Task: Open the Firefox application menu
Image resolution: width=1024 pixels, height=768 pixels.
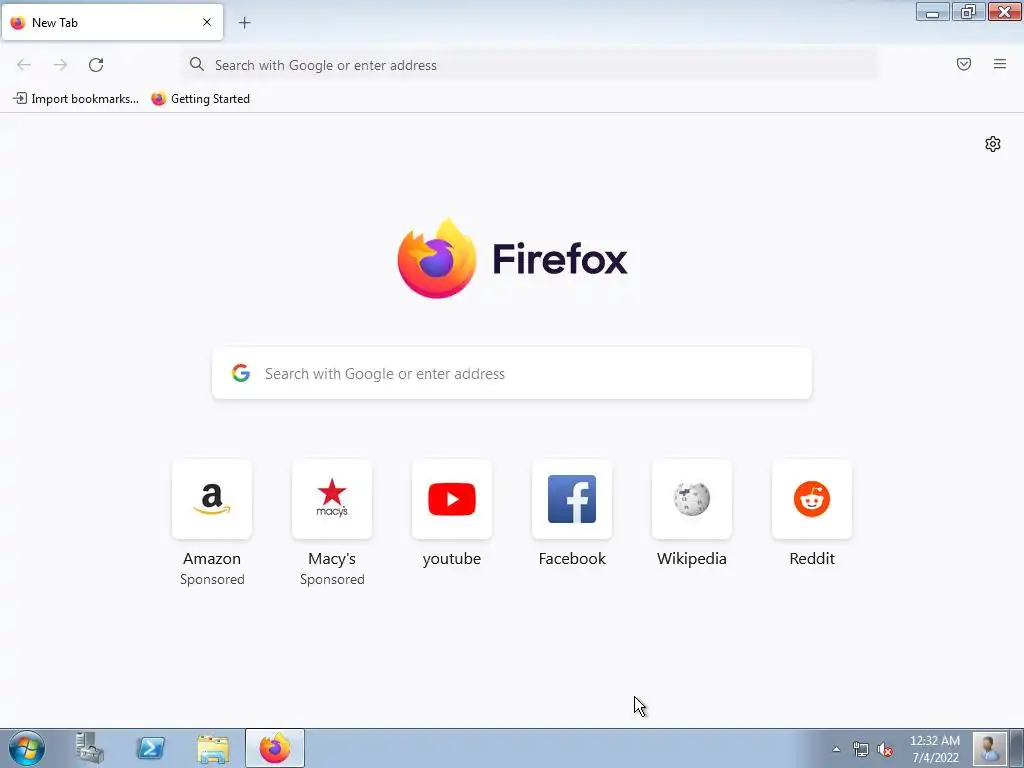Action: click(1000, 64)
